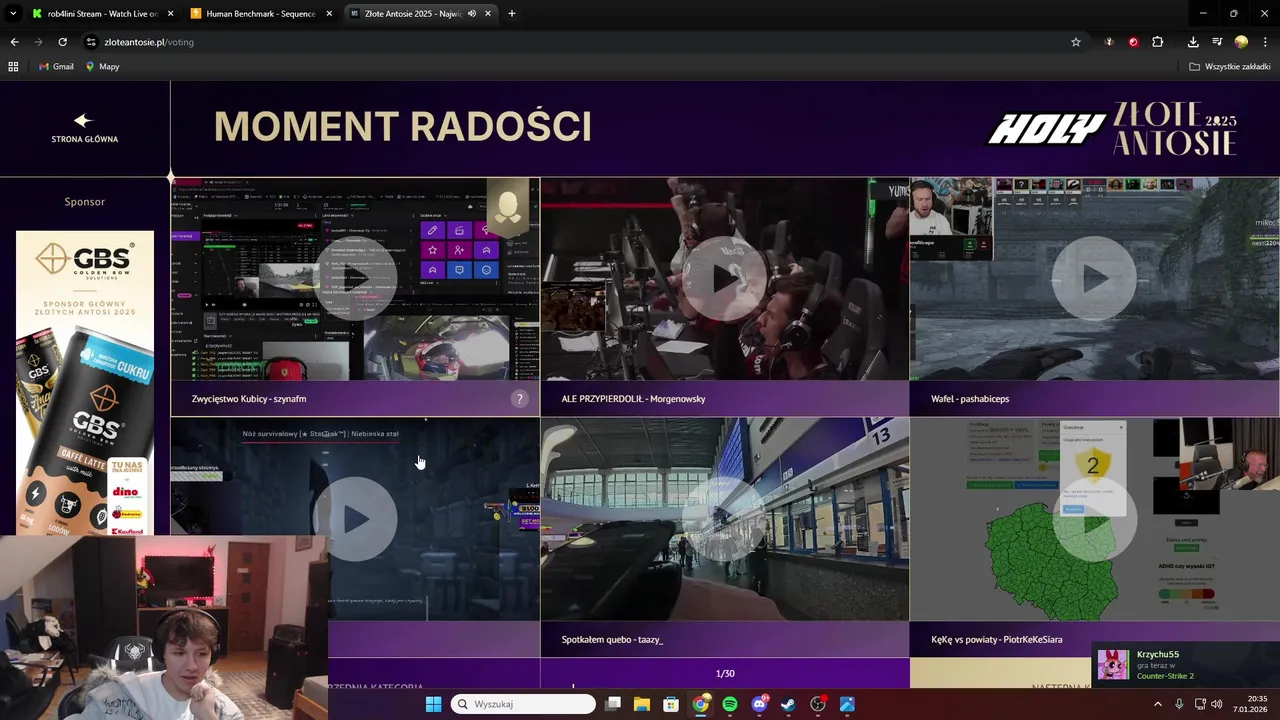Image resolution: width=1280 pixels, height=720 pixels.
Task: Switch to the Human Benchmark tab
Action: click(x=260, y=14)
